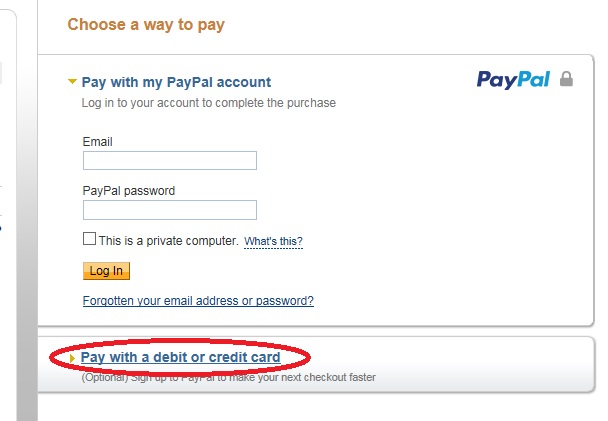This screenshot has height=421, width=608.
Task: Check the This is a private computer box
Action: point(89,238)
